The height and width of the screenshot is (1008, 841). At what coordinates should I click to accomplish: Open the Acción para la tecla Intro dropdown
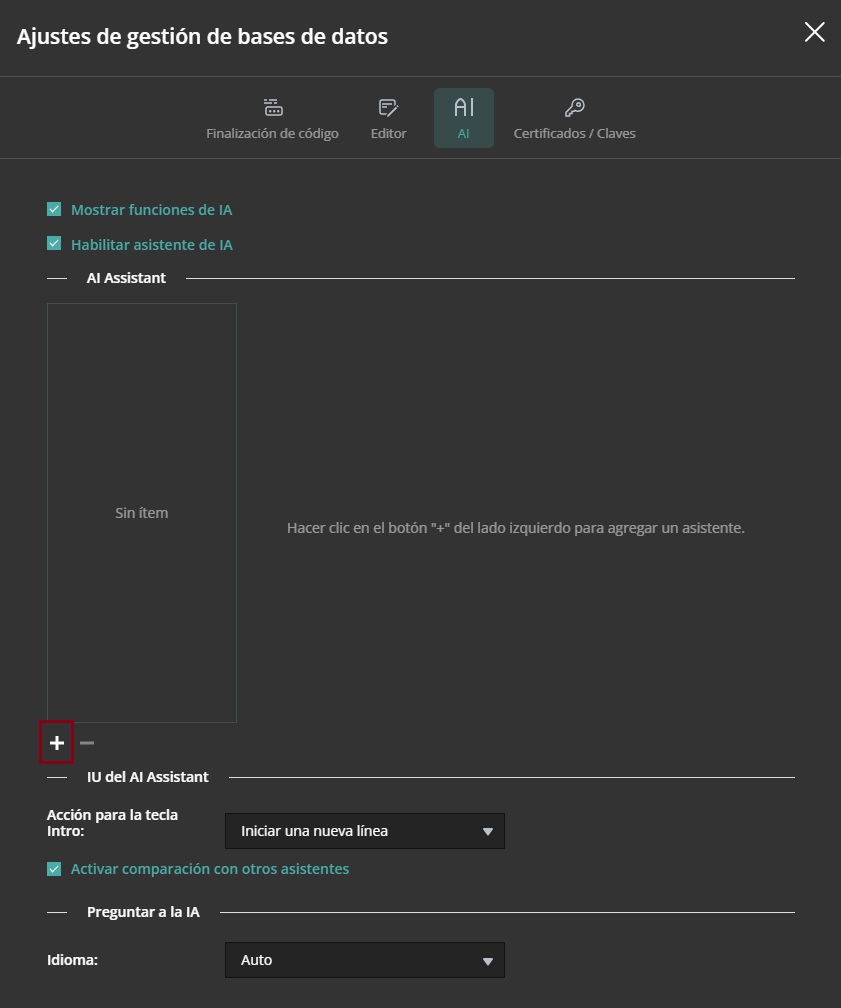365,830
